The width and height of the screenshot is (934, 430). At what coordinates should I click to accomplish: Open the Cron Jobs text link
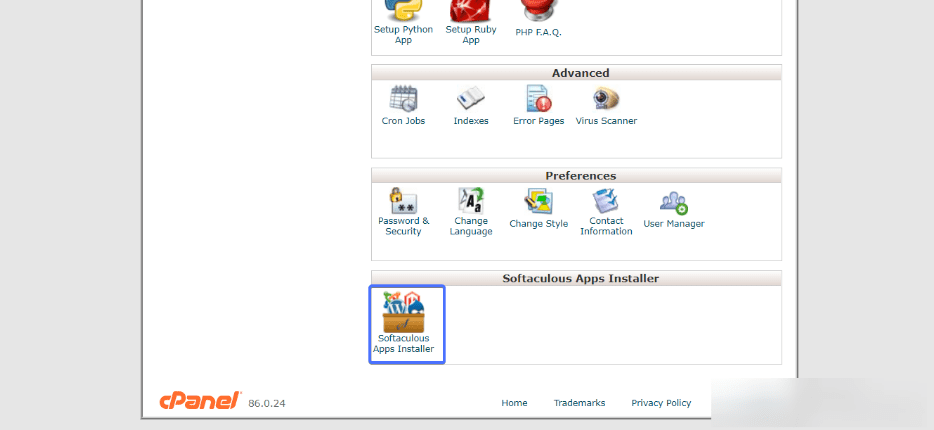(x=403, y=121)
